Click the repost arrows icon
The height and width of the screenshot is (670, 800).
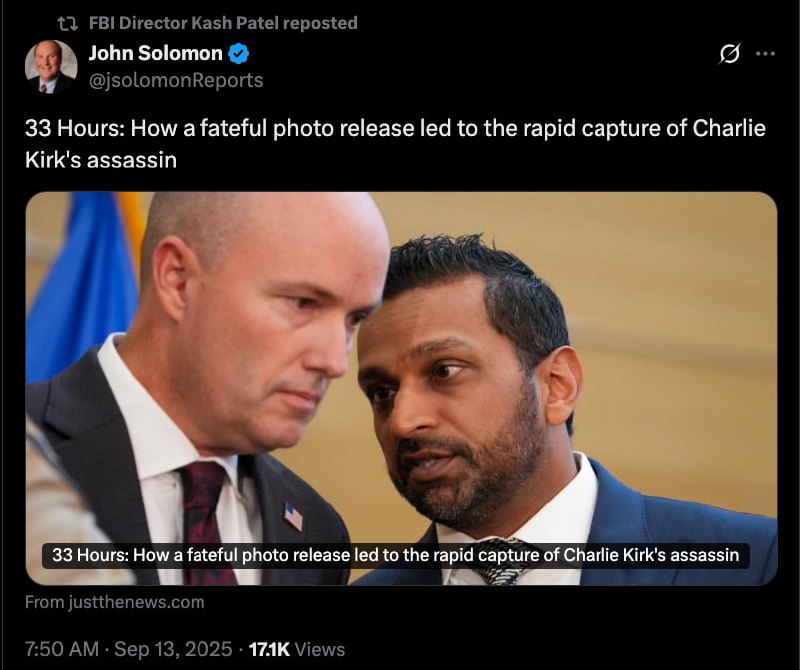[x=67, y=23]
